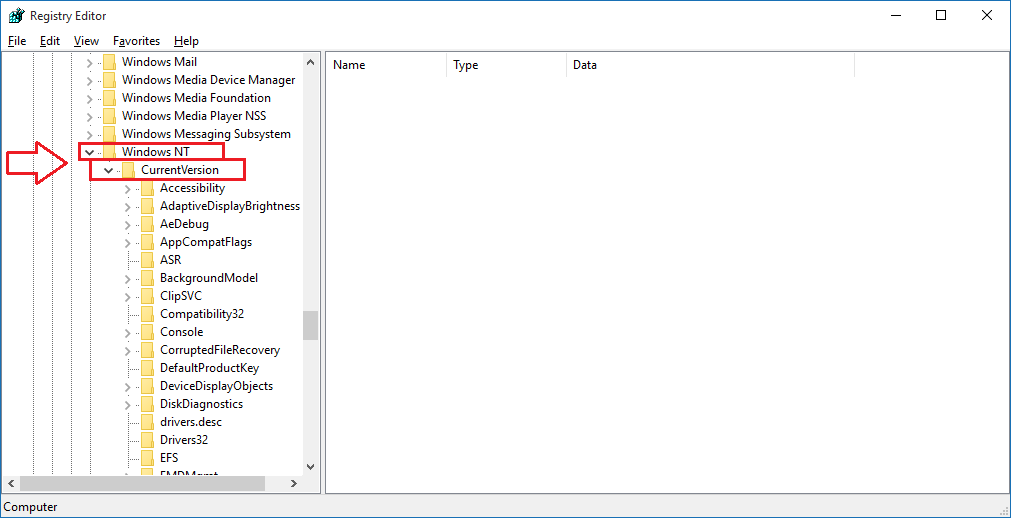Viewport: 1011px width, 518px height.
Task: Click the tree scroll up arrow
Action: [x=310, y=63]
